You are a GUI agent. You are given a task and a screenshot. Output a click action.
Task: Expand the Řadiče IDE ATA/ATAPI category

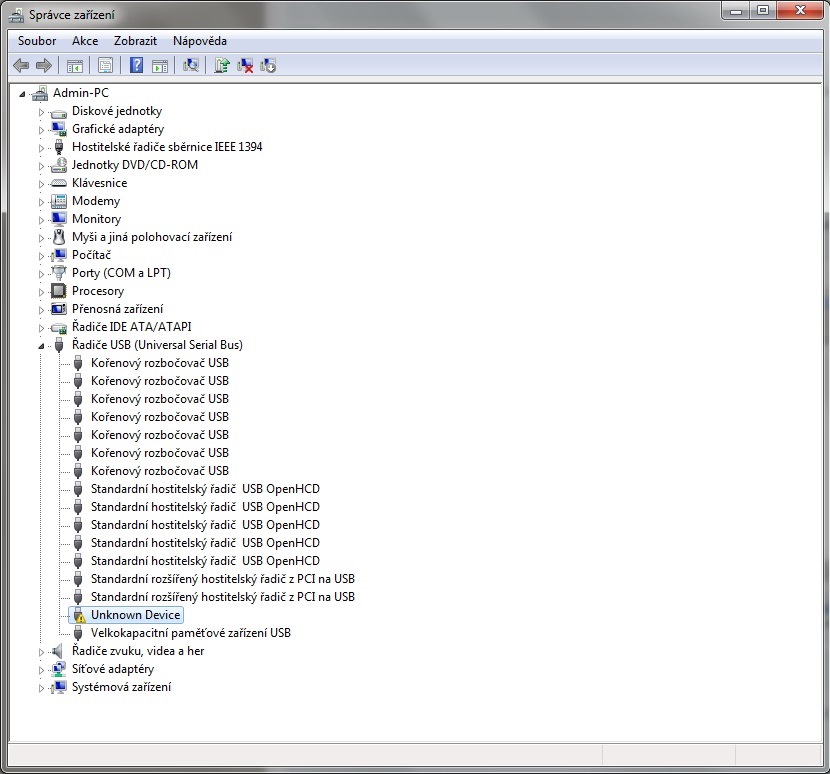41,328
